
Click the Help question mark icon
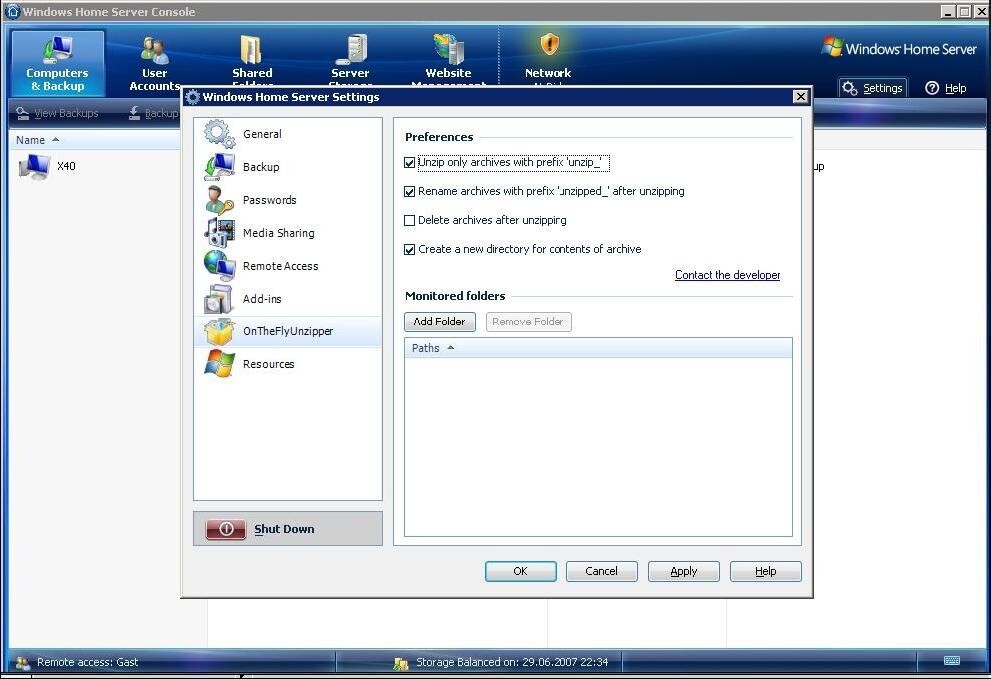(x=932, y=88)
